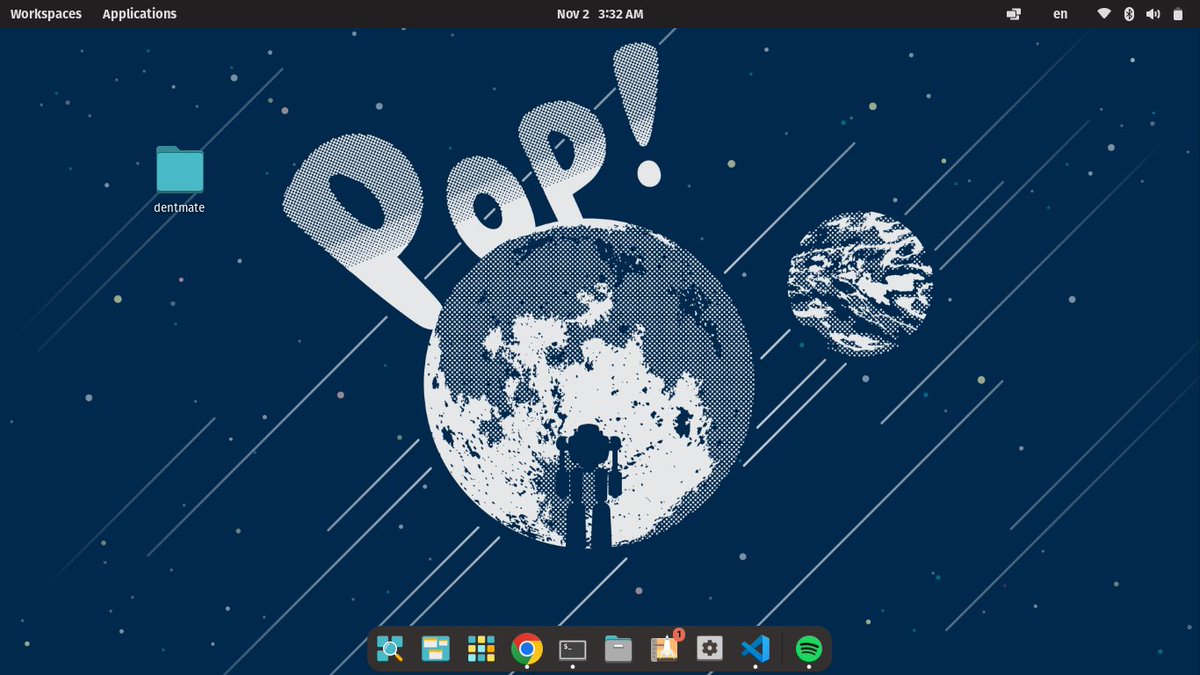Open Spotify from the dock
The height and width of the screenshot is (675, 1200).
pyautogui.click(x=809, y=649)
